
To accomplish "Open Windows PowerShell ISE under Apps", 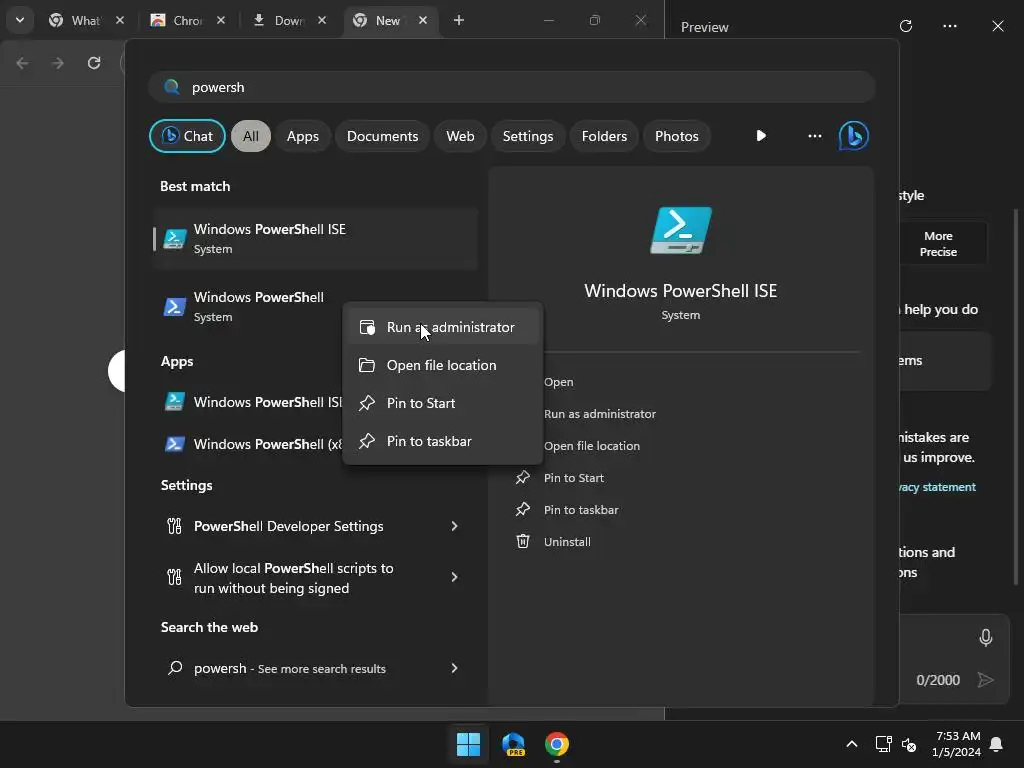I will (255, 402).
